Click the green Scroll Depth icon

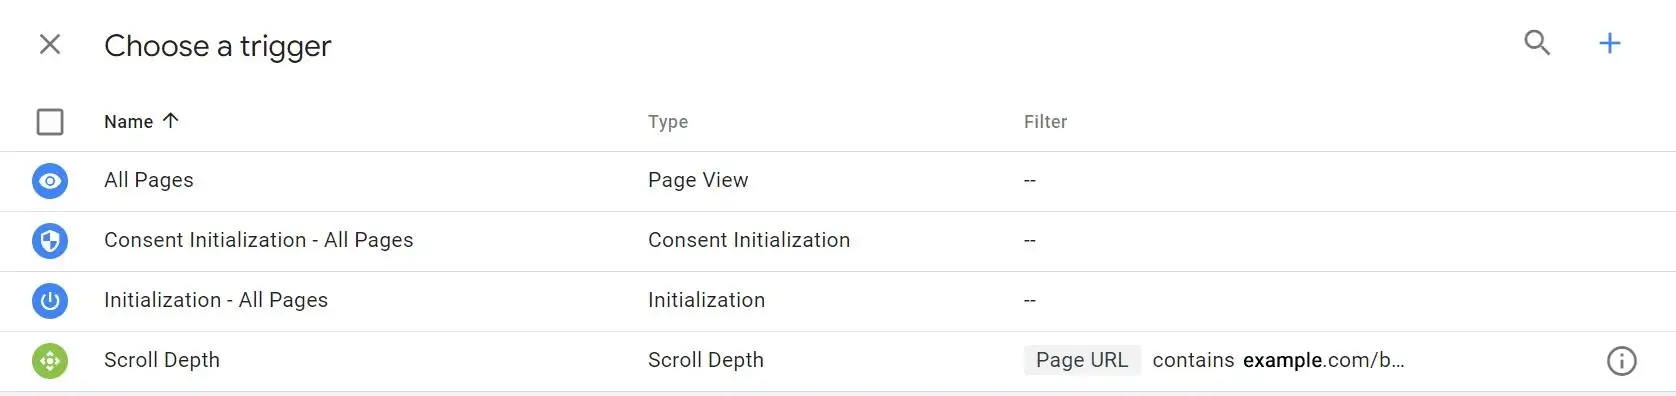tap(50, 361)
